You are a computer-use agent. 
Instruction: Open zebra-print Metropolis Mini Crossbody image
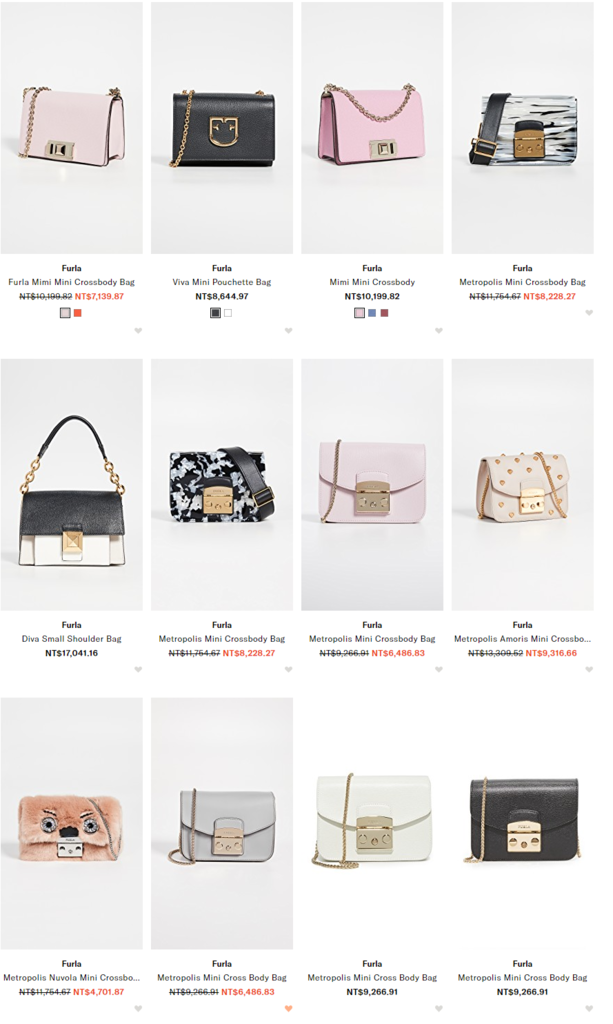tap(522, 128)
